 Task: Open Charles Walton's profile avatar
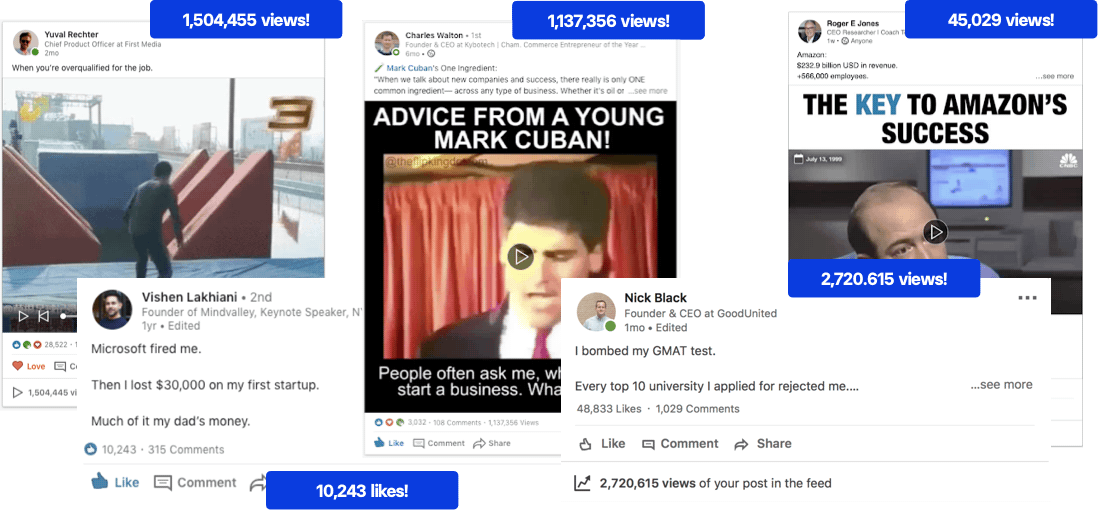tap(387, 43)
